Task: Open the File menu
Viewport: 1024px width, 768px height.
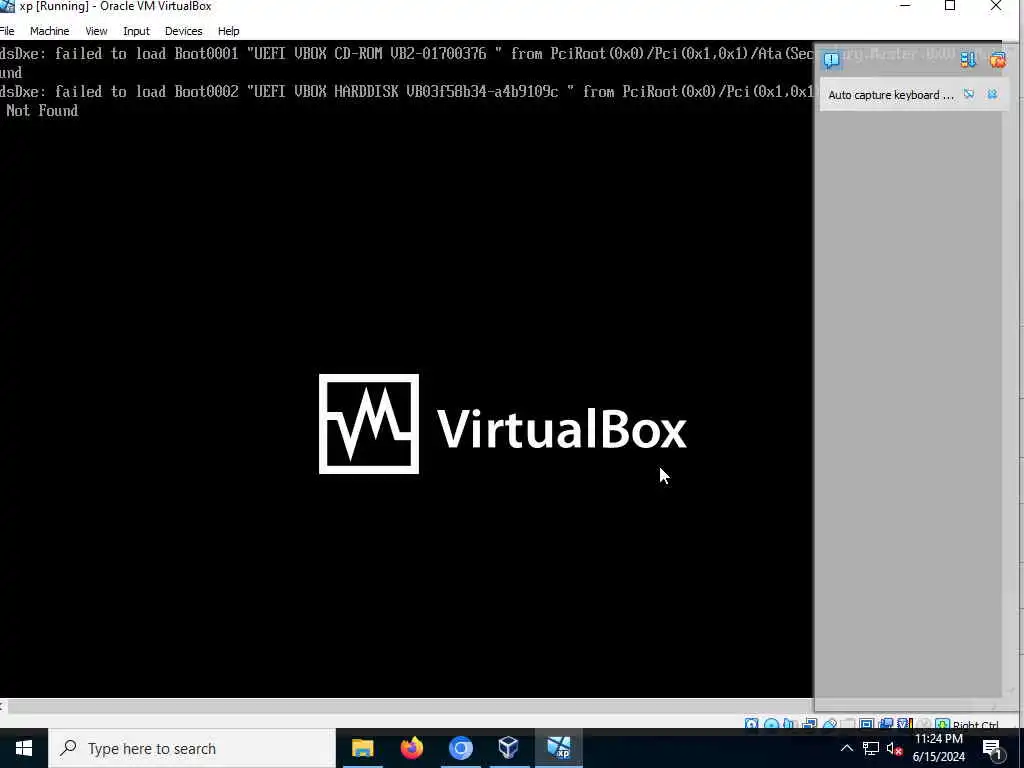Action: (7, 31)
